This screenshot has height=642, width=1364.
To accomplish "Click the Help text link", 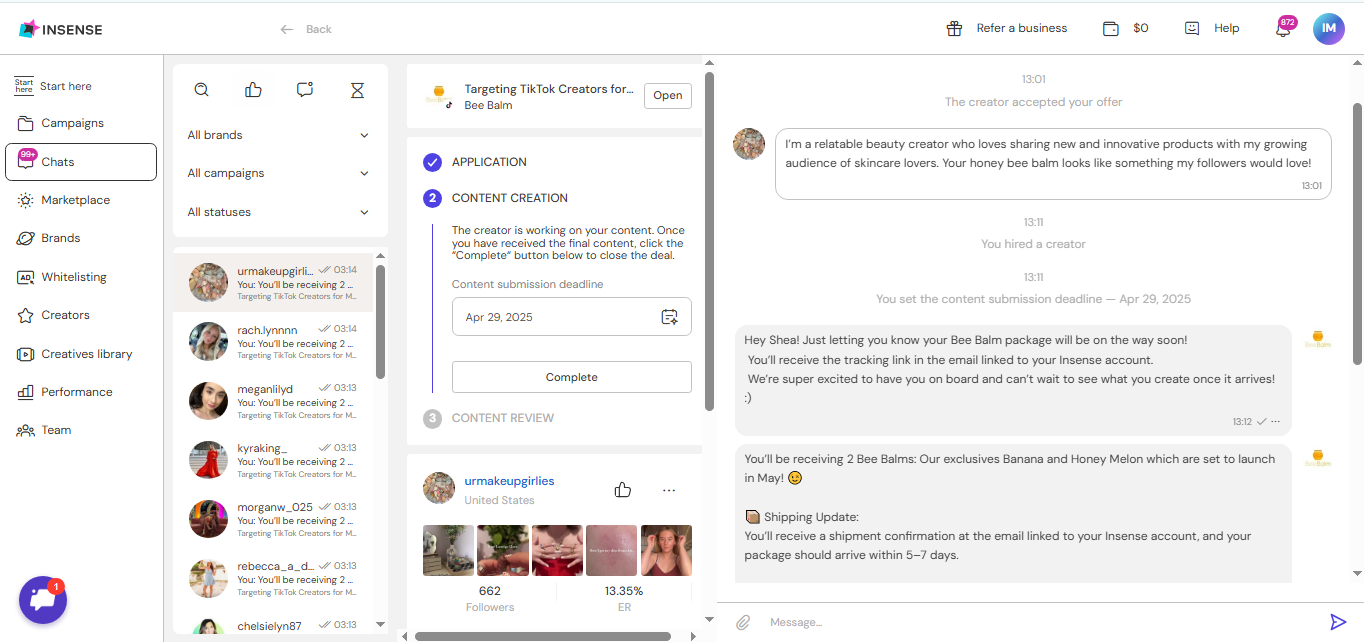I will 1227,28.
